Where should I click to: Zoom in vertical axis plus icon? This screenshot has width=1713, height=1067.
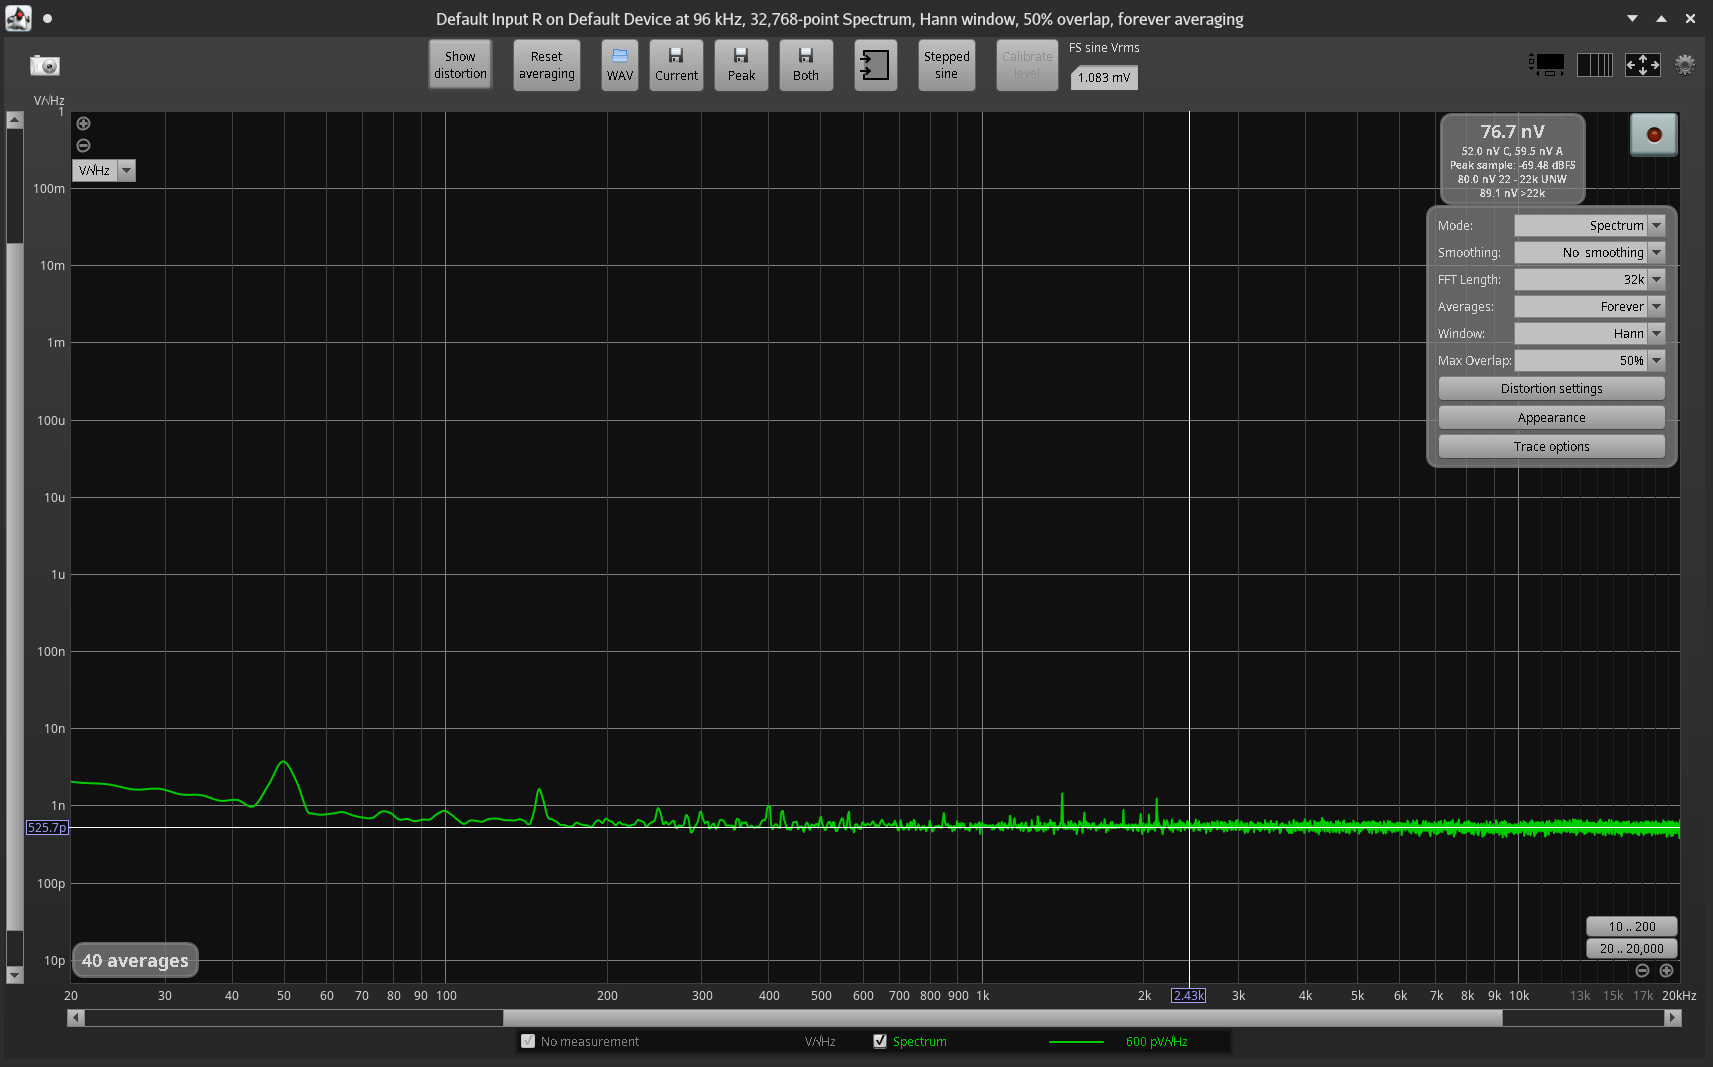pos(84,124)
